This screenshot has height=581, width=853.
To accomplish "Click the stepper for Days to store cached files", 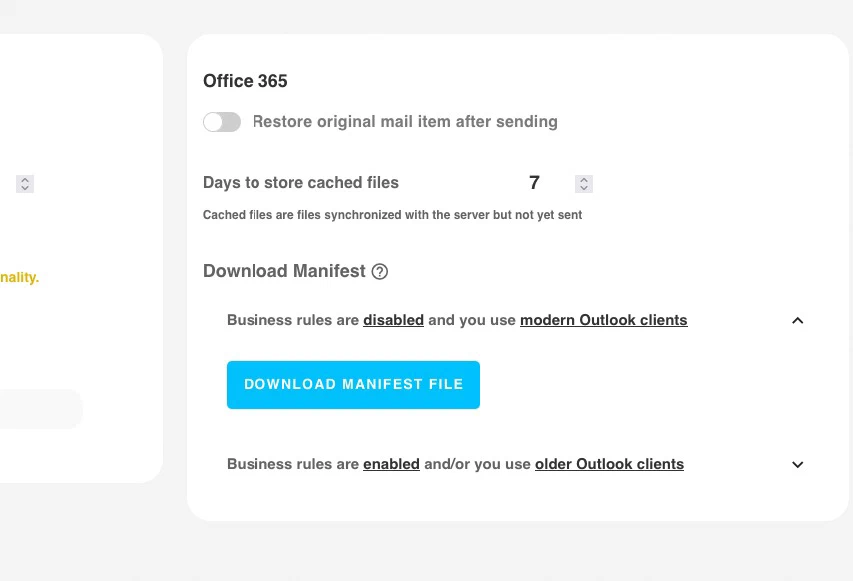I will pos(584,184).
